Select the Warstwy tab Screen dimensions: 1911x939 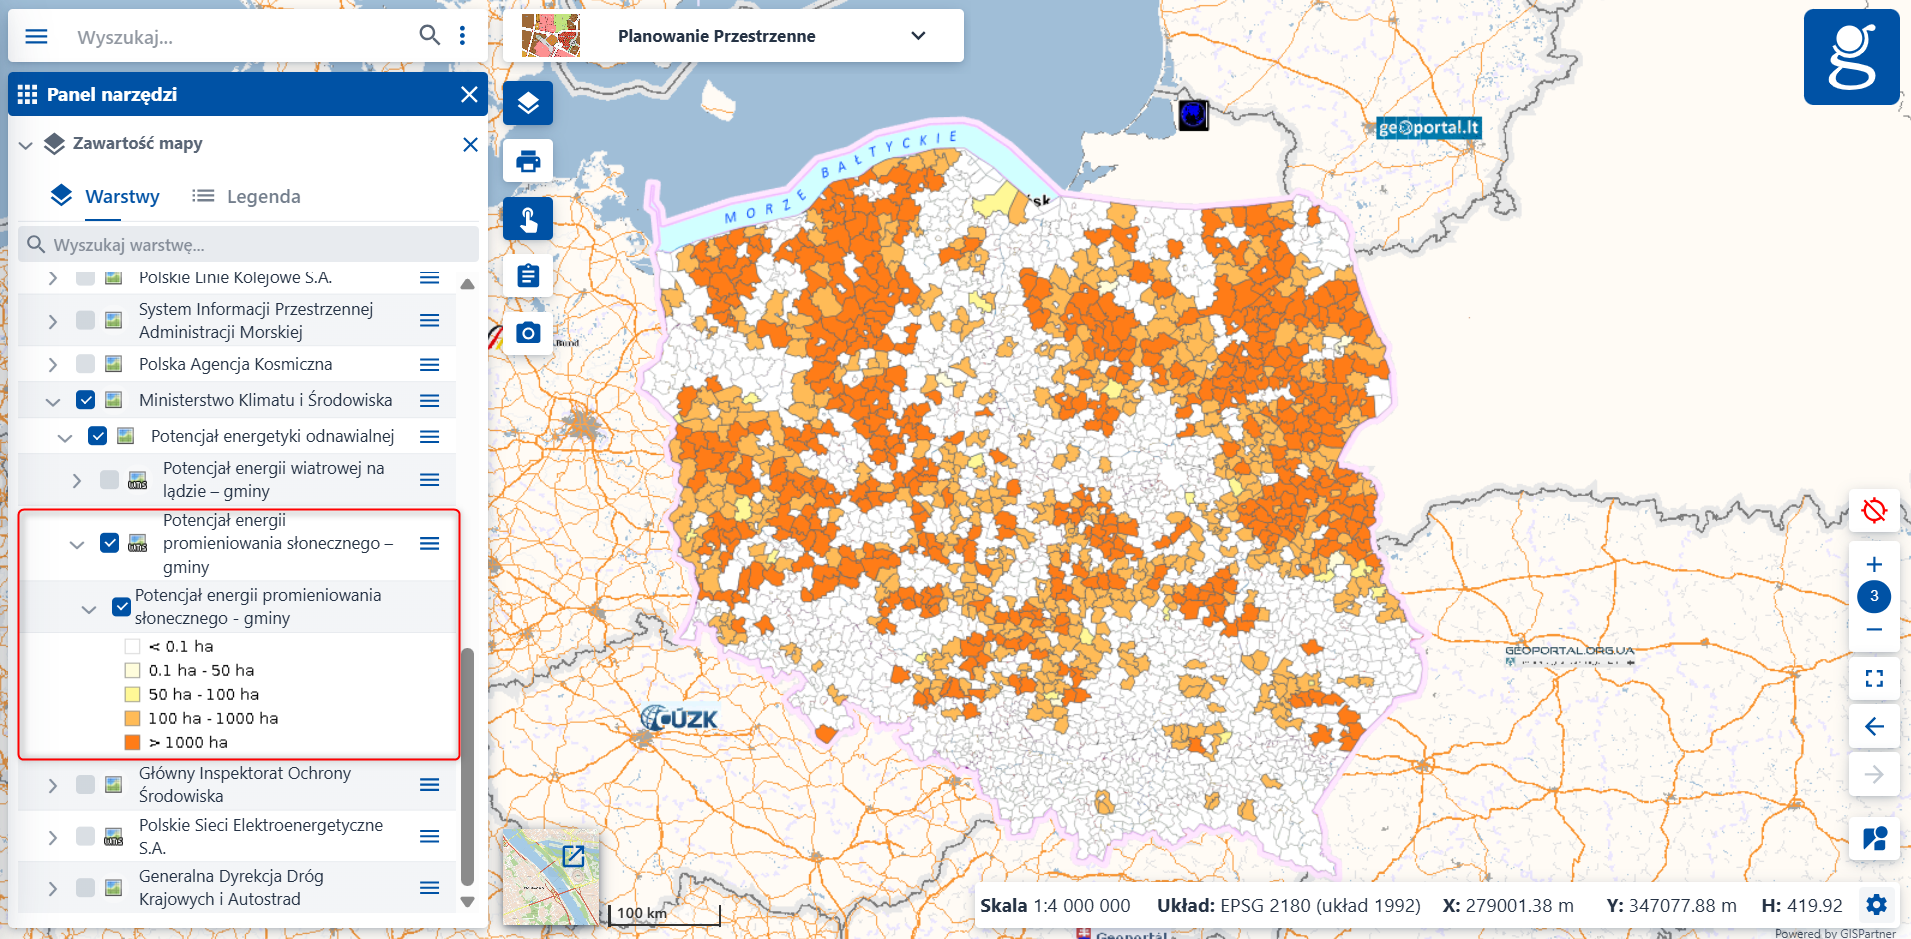pyautogui.click(x=106, y=196)
